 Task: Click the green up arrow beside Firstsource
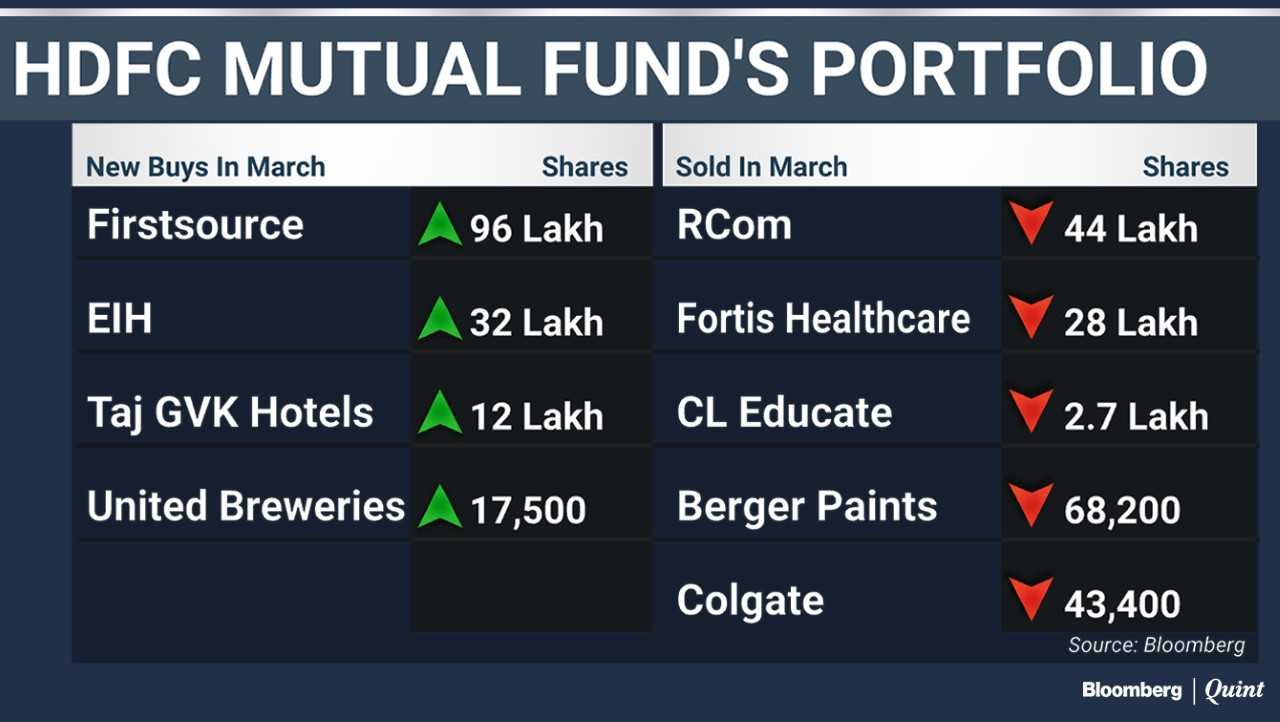(x=439, y=225)
